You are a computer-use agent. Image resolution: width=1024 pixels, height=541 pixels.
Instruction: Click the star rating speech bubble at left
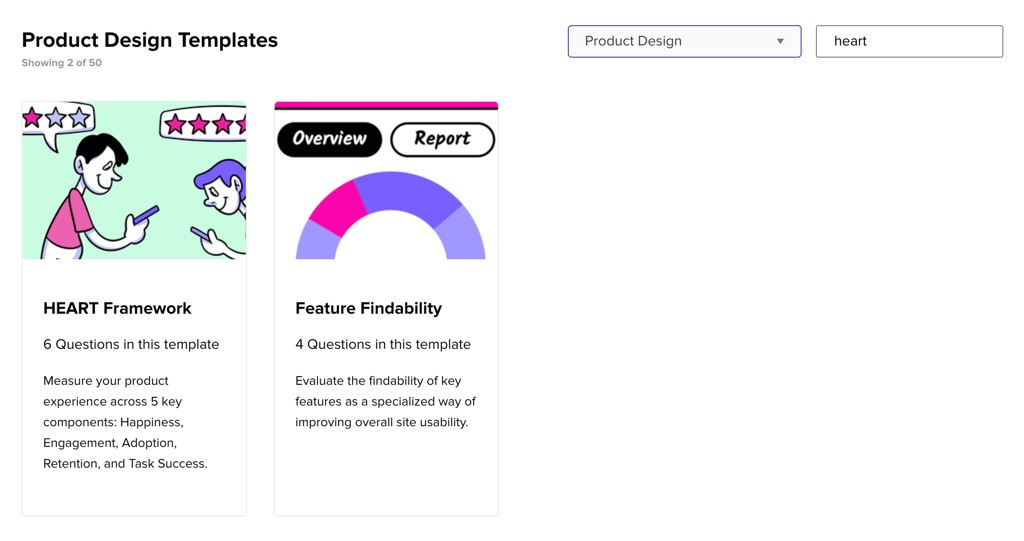click(57, 120)
